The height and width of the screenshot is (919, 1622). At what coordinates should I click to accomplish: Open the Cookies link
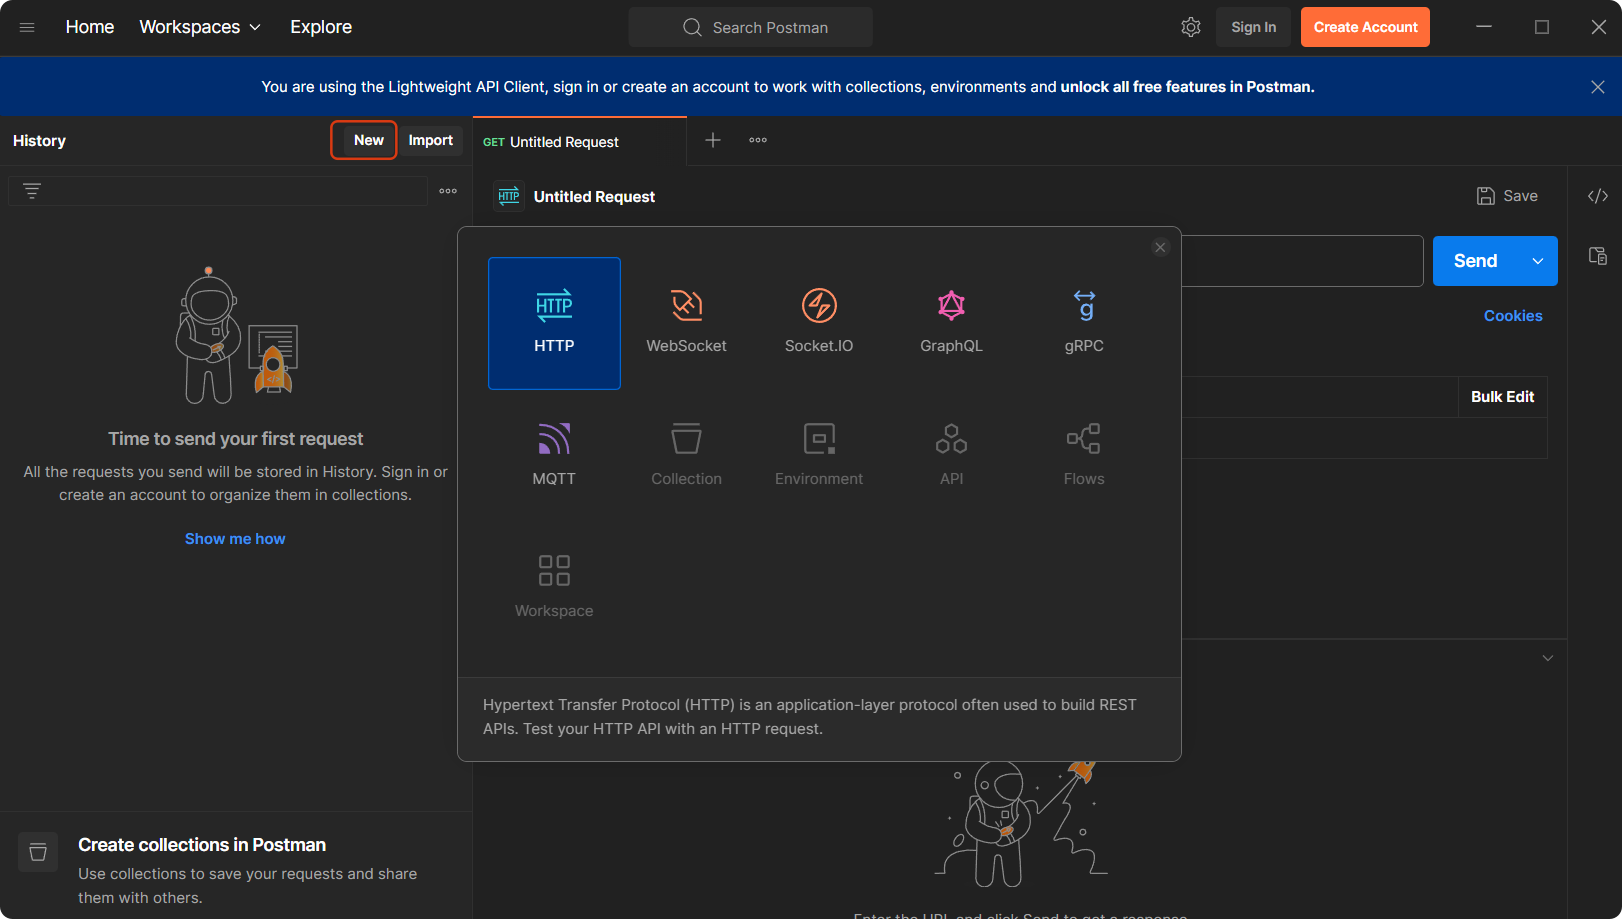(x=1513, y=316)
